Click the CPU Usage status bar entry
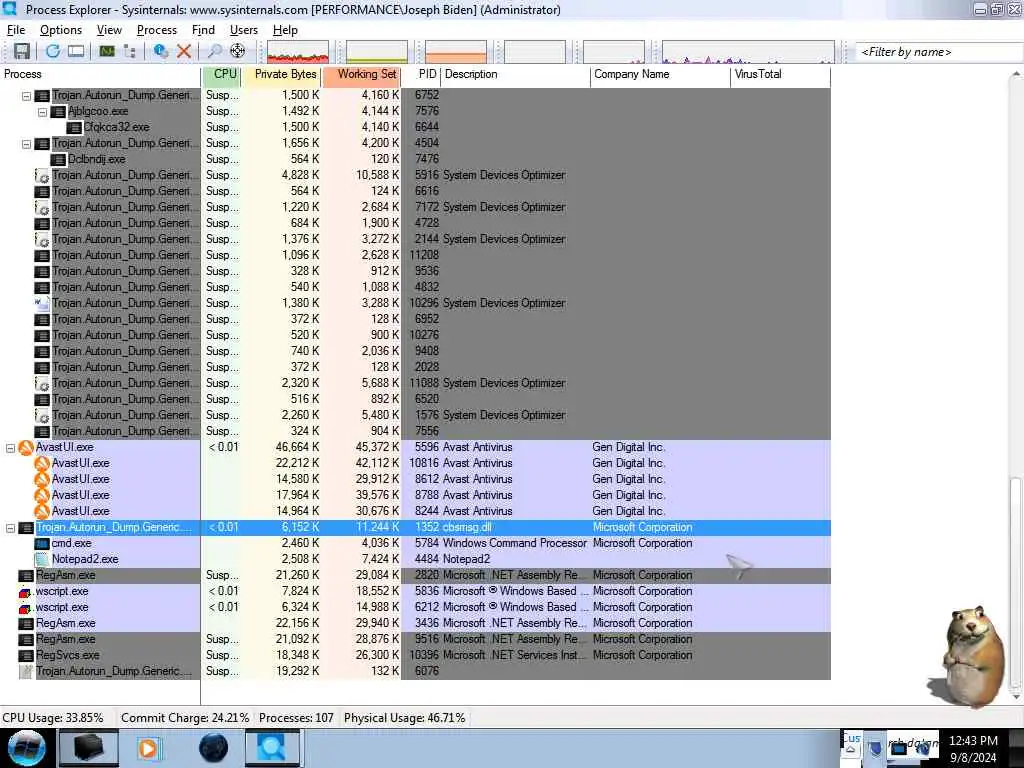1024x768 pixels. [53, 718]
